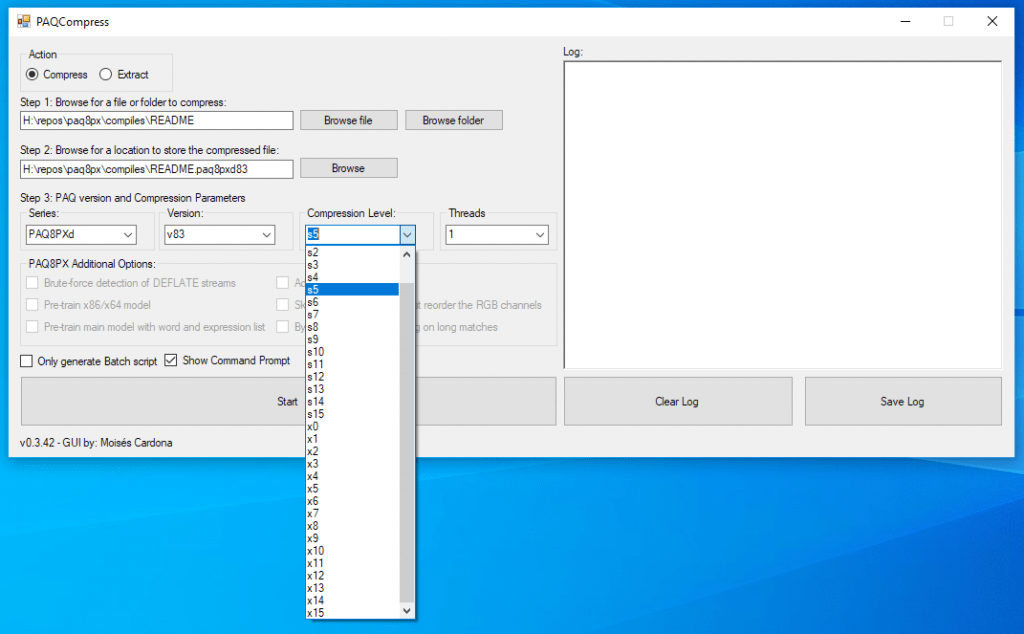Set compression level to x11
This screenshot has width=1024, height=634.
click(x=353, y=563)
